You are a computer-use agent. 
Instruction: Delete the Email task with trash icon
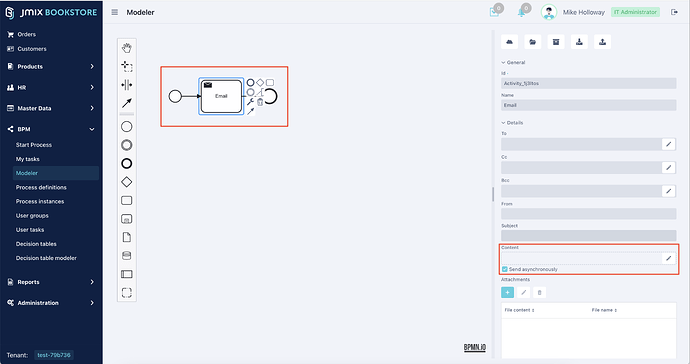coord(260,102)
